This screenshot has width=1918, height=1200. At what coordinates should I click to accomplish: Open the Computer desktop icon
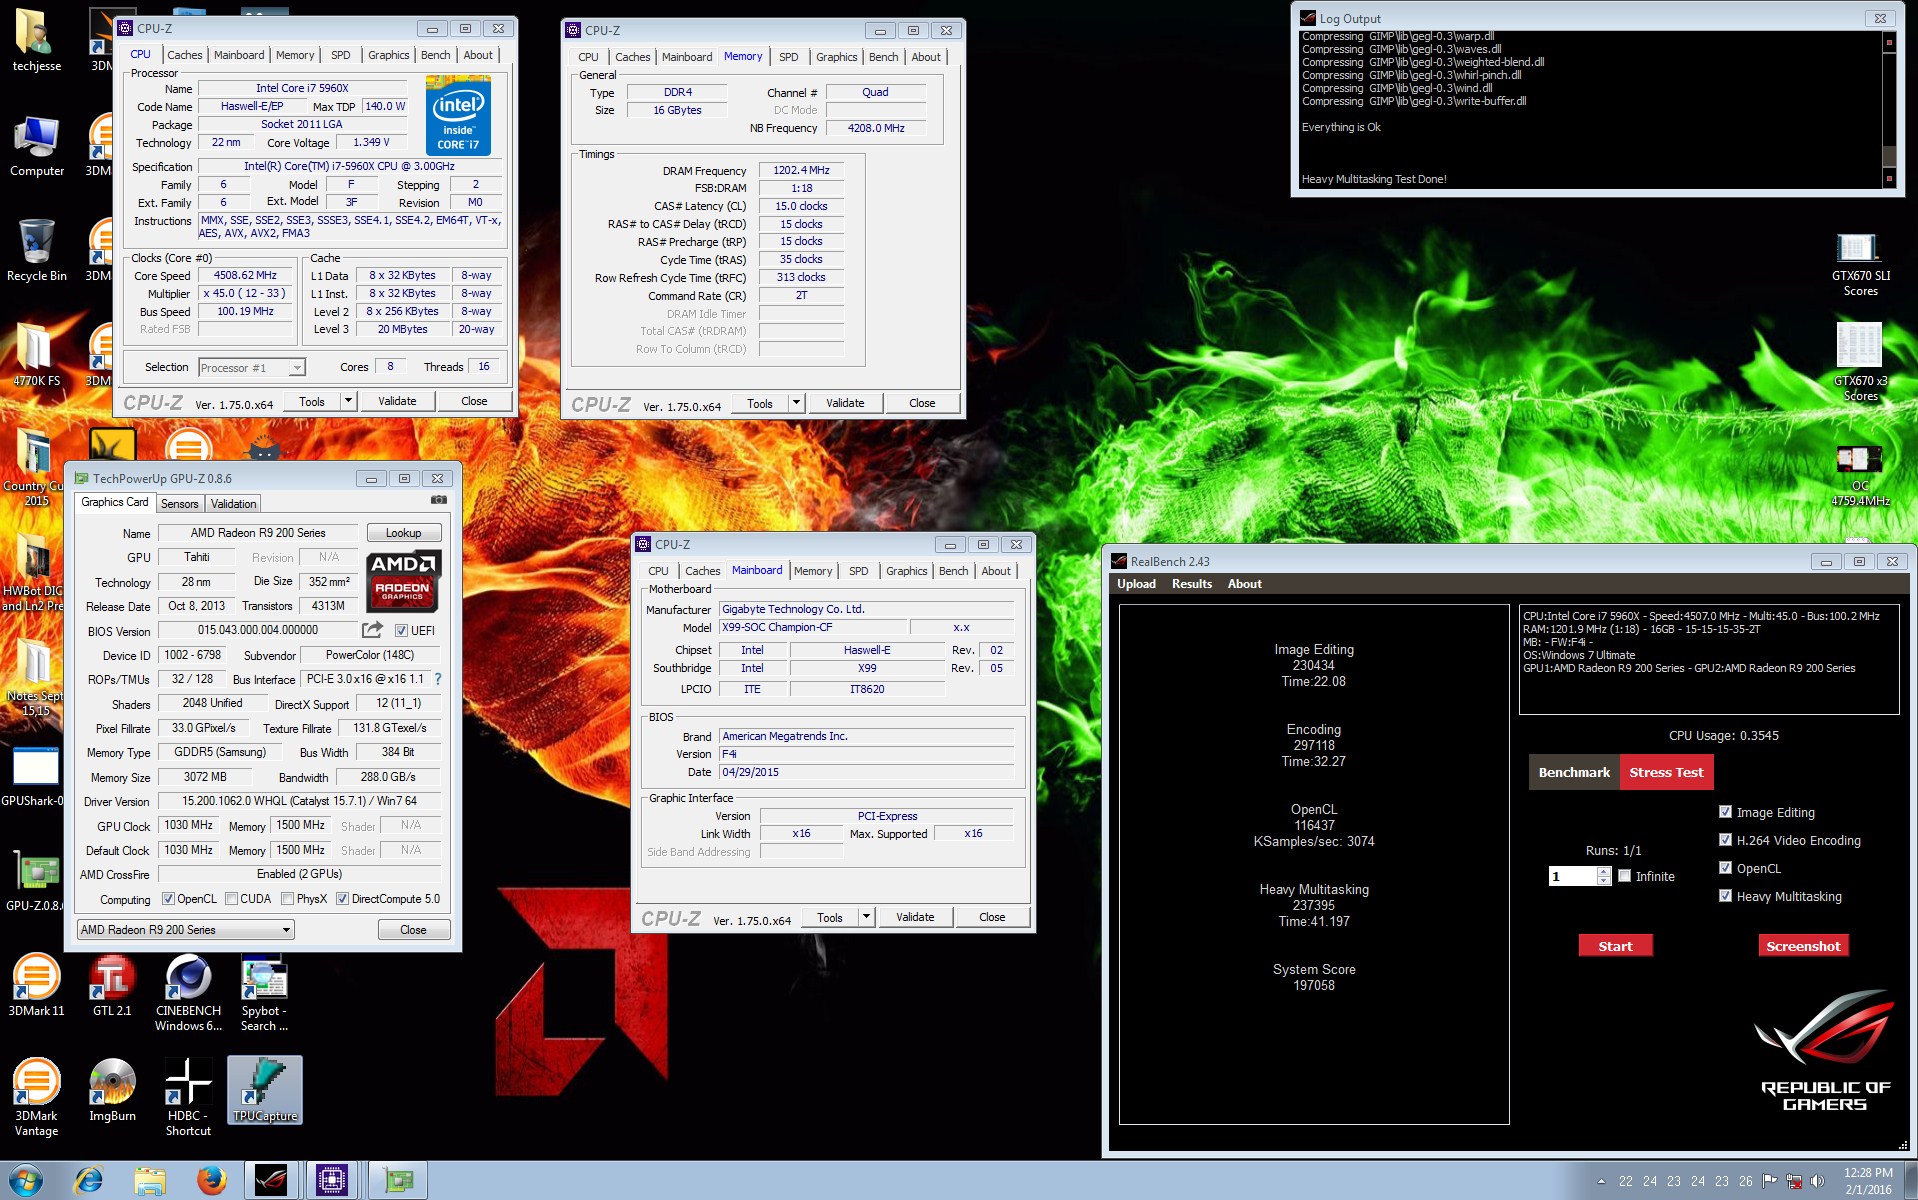(36, 146)
